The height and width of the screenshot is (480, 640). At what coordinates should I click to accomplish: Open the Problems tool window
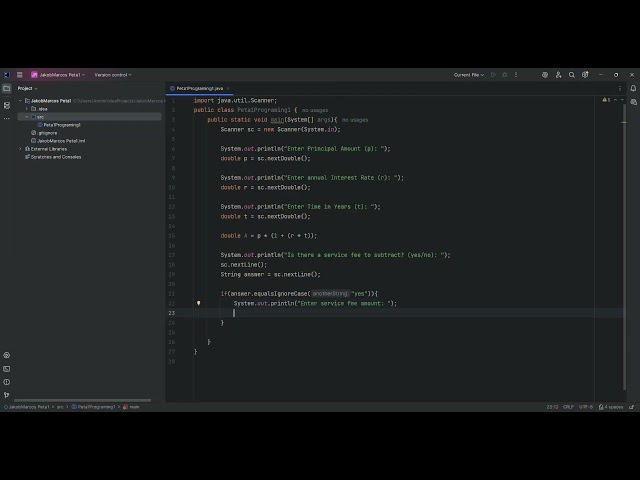tap(7, 382)
